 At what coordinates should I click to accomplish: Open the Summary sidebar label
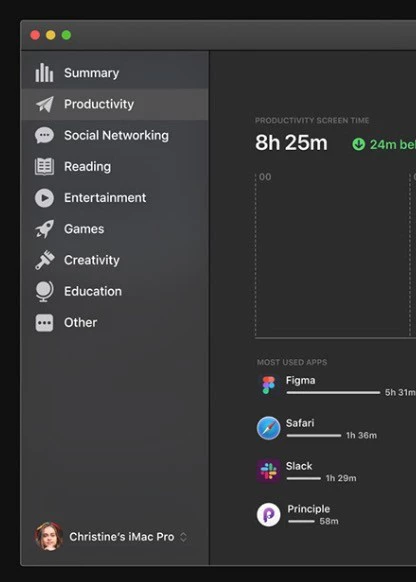click(91, 73)
